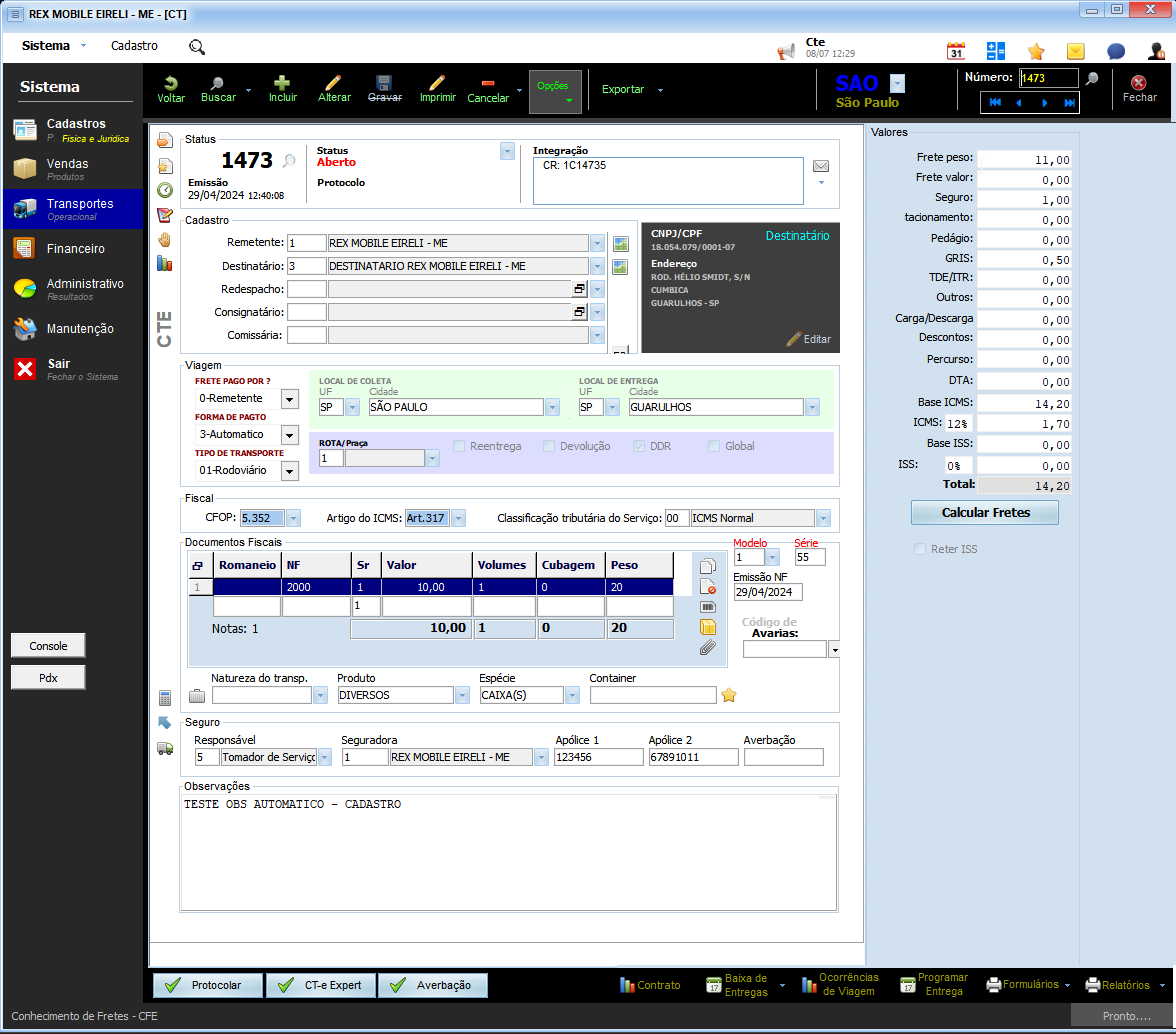Click the gold star favorites icon
The height and width of the screenshot is (1034, 1176).
[x=1036, y=51]
